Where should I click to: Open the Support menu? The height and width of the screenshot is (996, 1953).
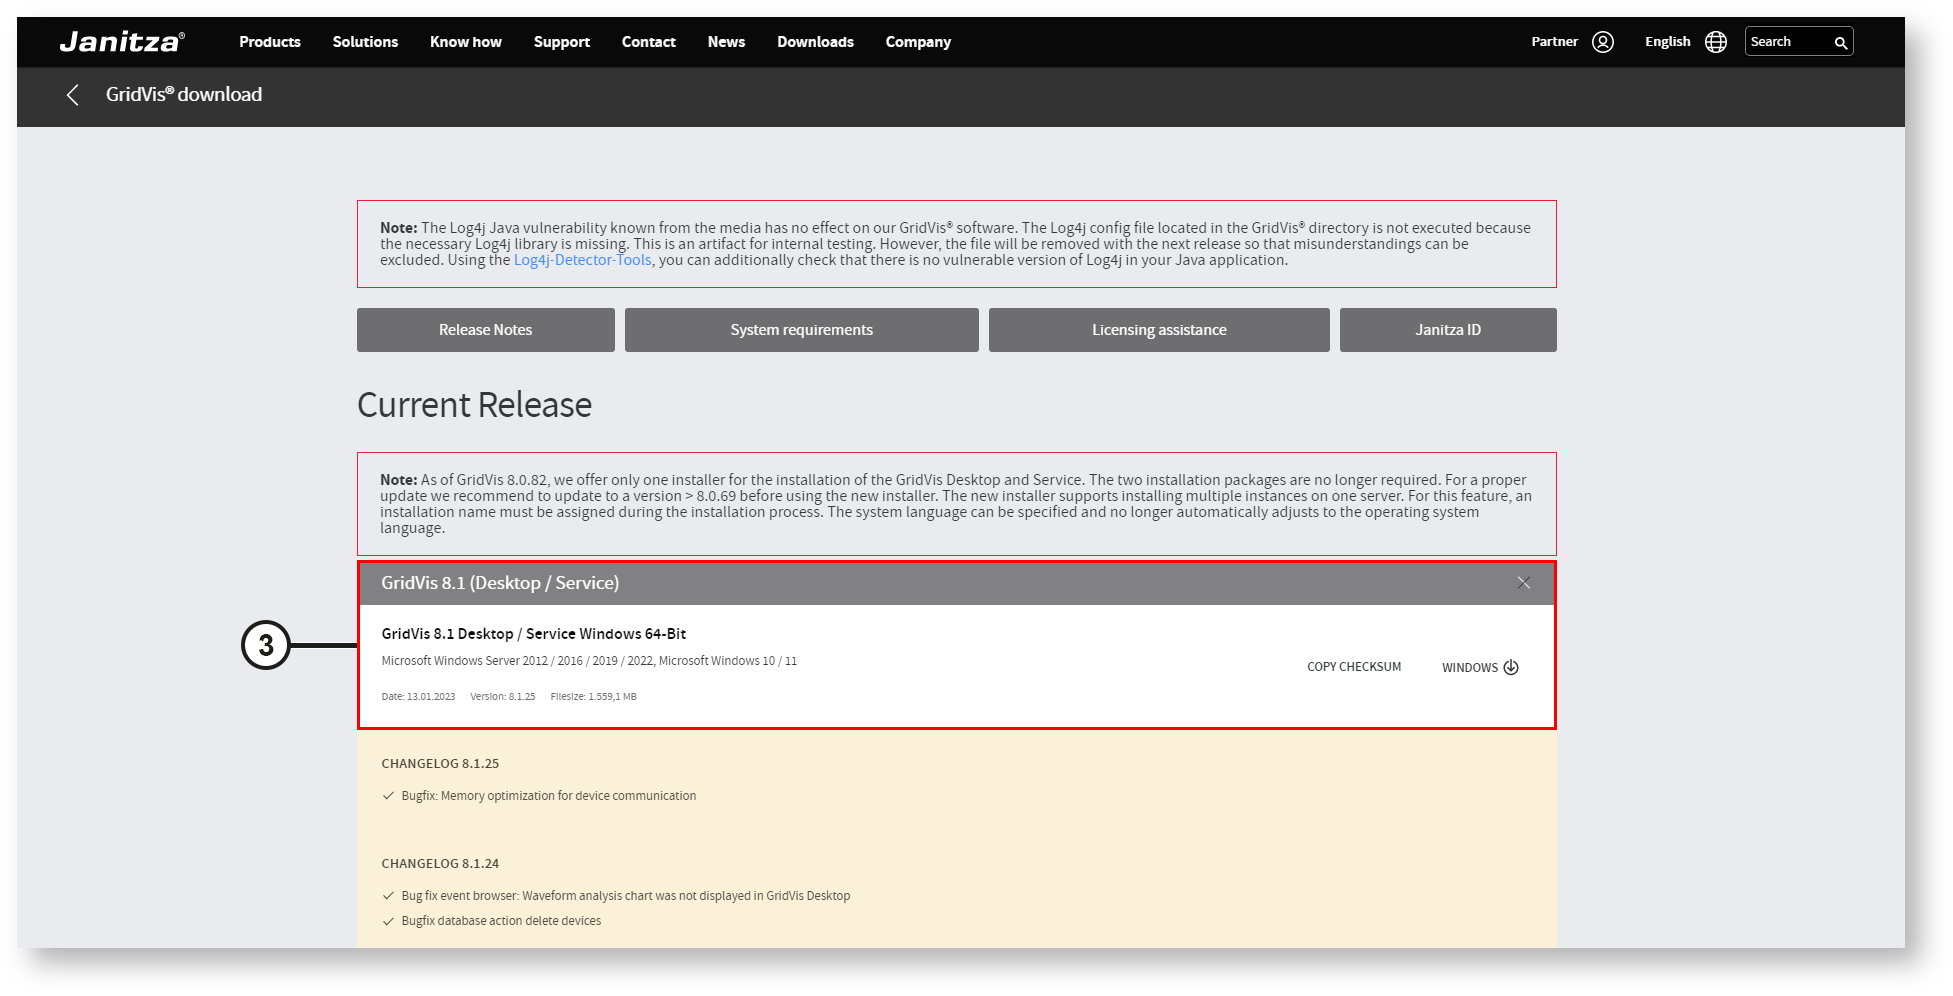pyautogui.click(x=561, y=42)
